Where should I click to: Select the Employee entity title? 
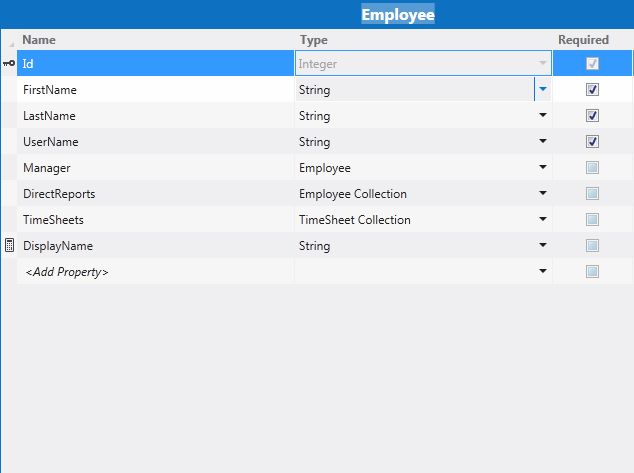pyautogui.click(x=398, y=15)
